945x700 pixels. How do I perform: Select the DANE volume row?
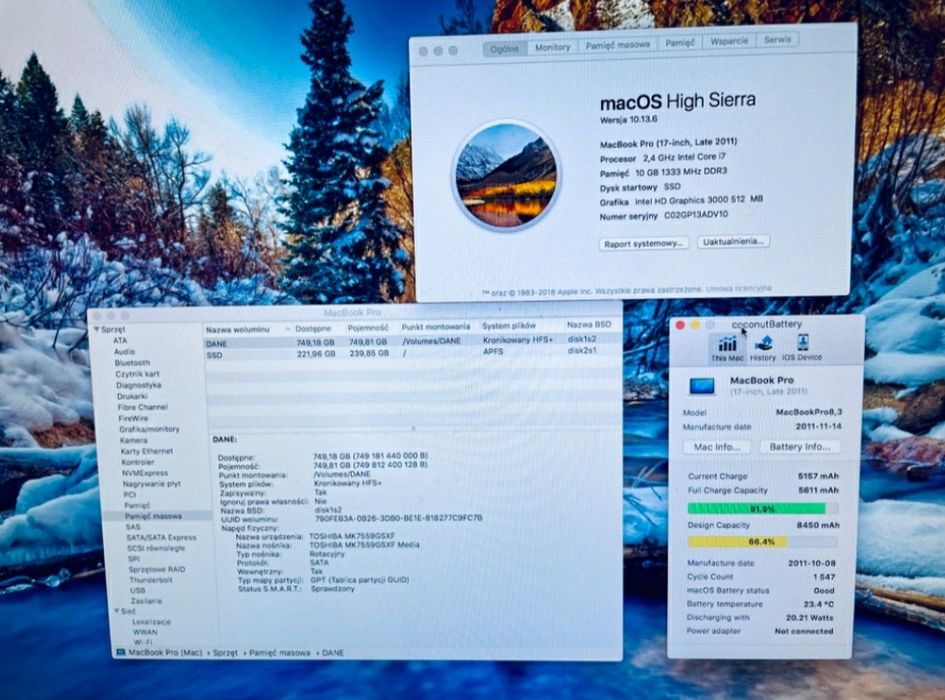(413, 342)
